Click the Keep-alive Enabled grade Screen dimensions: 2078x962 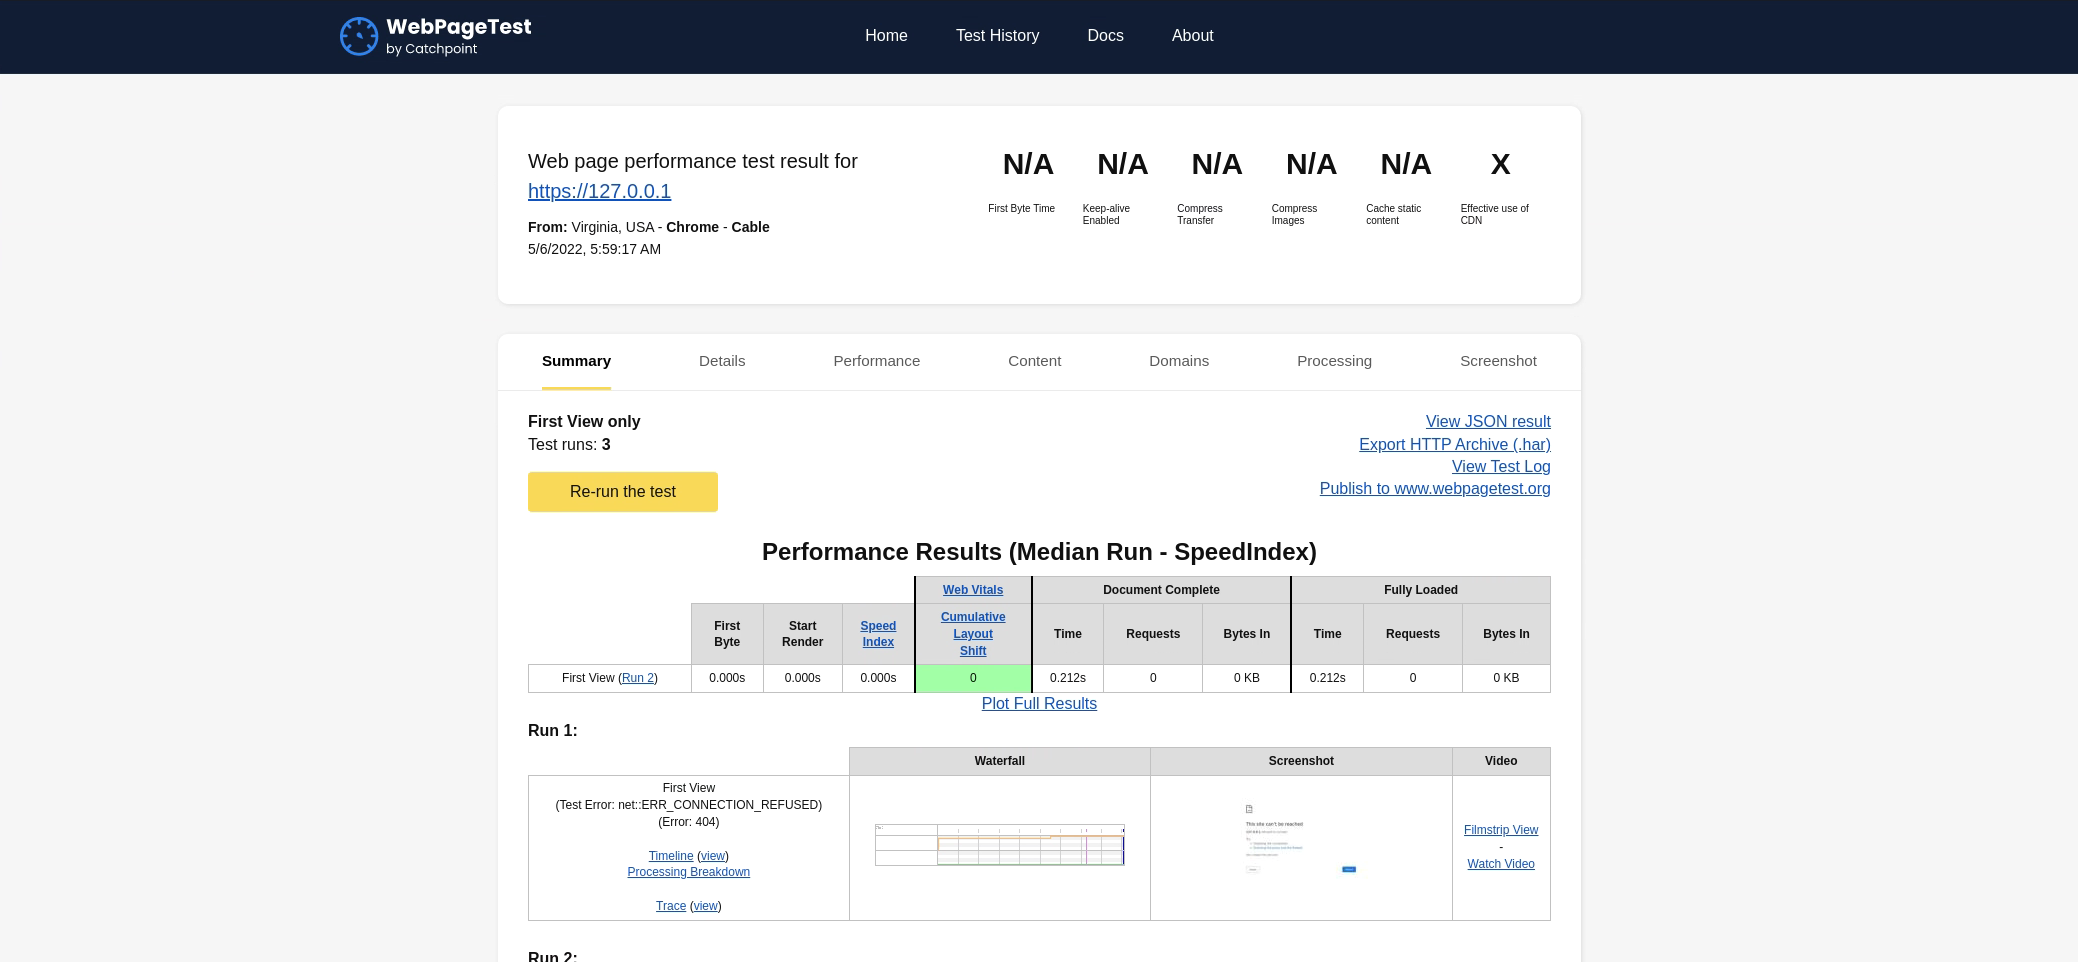coord(1122,164)
